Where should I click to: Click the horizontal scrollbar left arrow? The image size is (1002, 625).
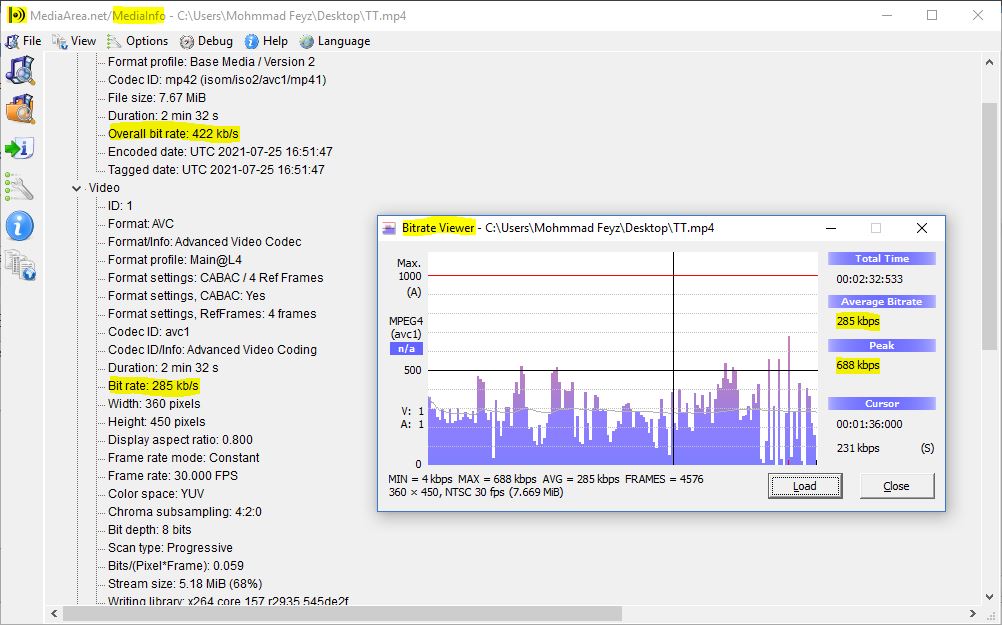coord(54,613)
